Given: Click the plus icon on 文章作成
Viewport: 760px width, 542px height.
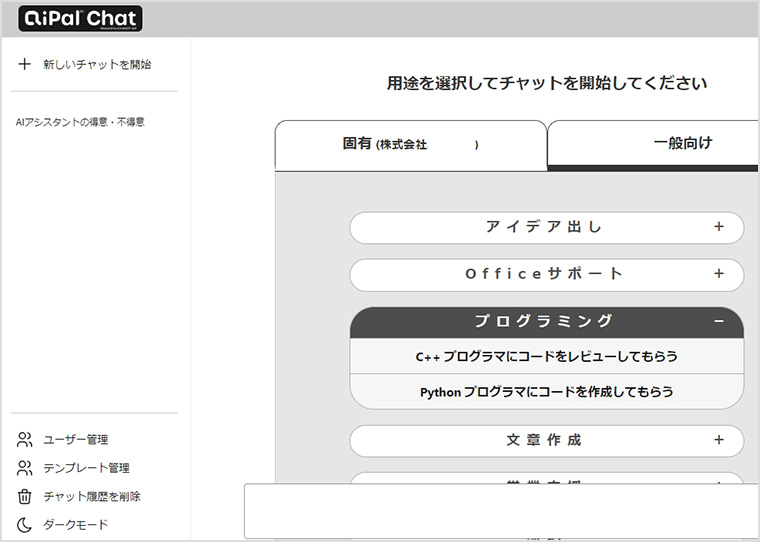Looking at the screenshot, I should pos(719,440).
